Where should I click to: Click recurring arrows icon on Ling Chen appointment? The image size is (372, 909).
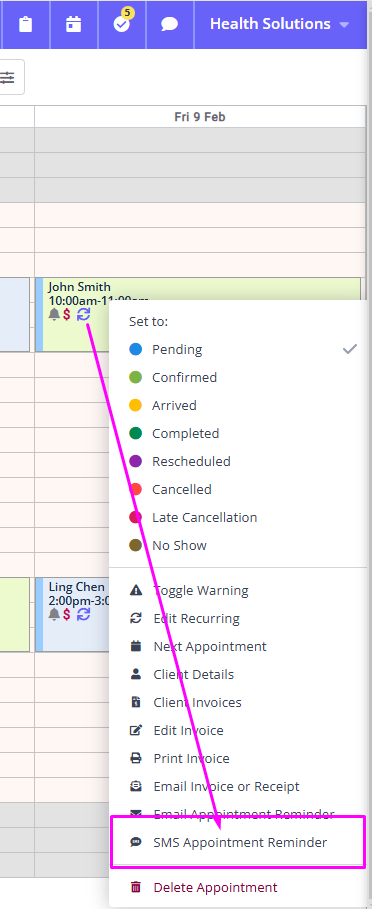point(83,614)
